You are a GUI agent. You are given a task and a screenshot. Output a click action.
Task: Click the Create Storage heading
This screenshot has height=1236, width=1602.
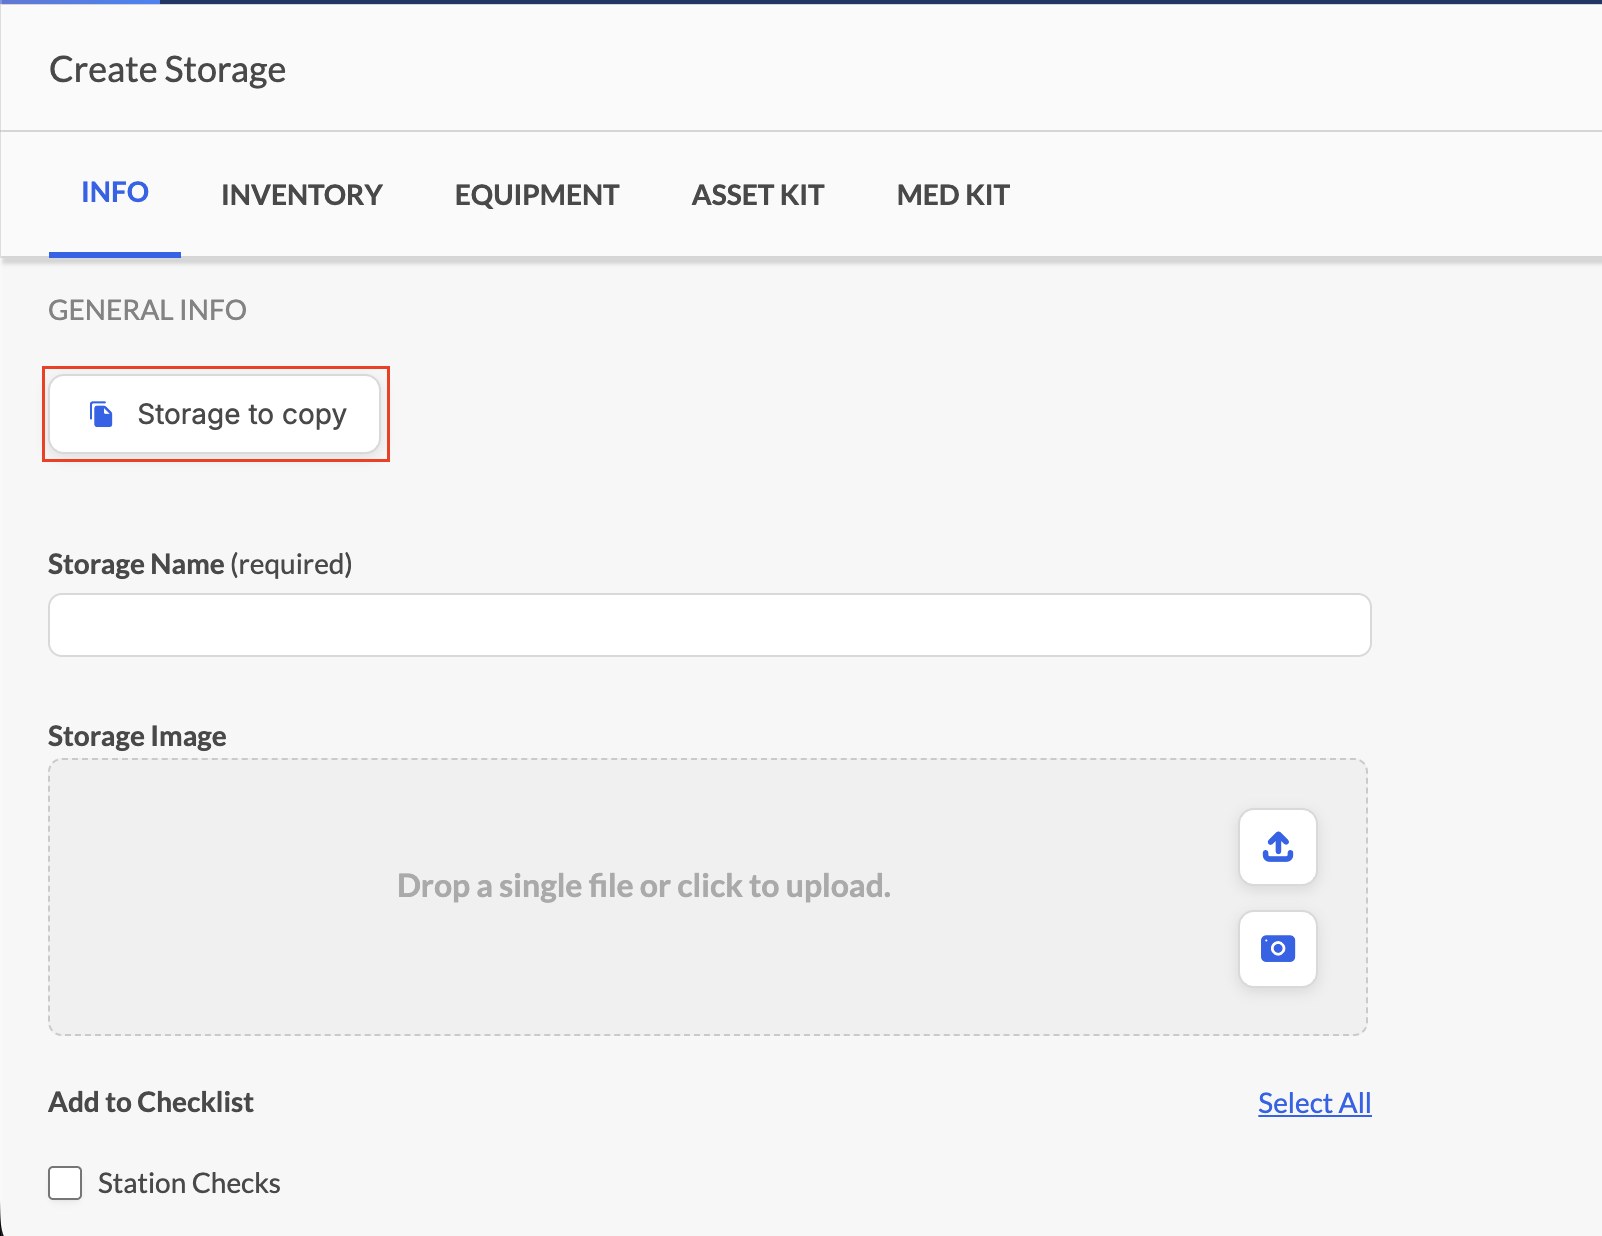point(168,70)
